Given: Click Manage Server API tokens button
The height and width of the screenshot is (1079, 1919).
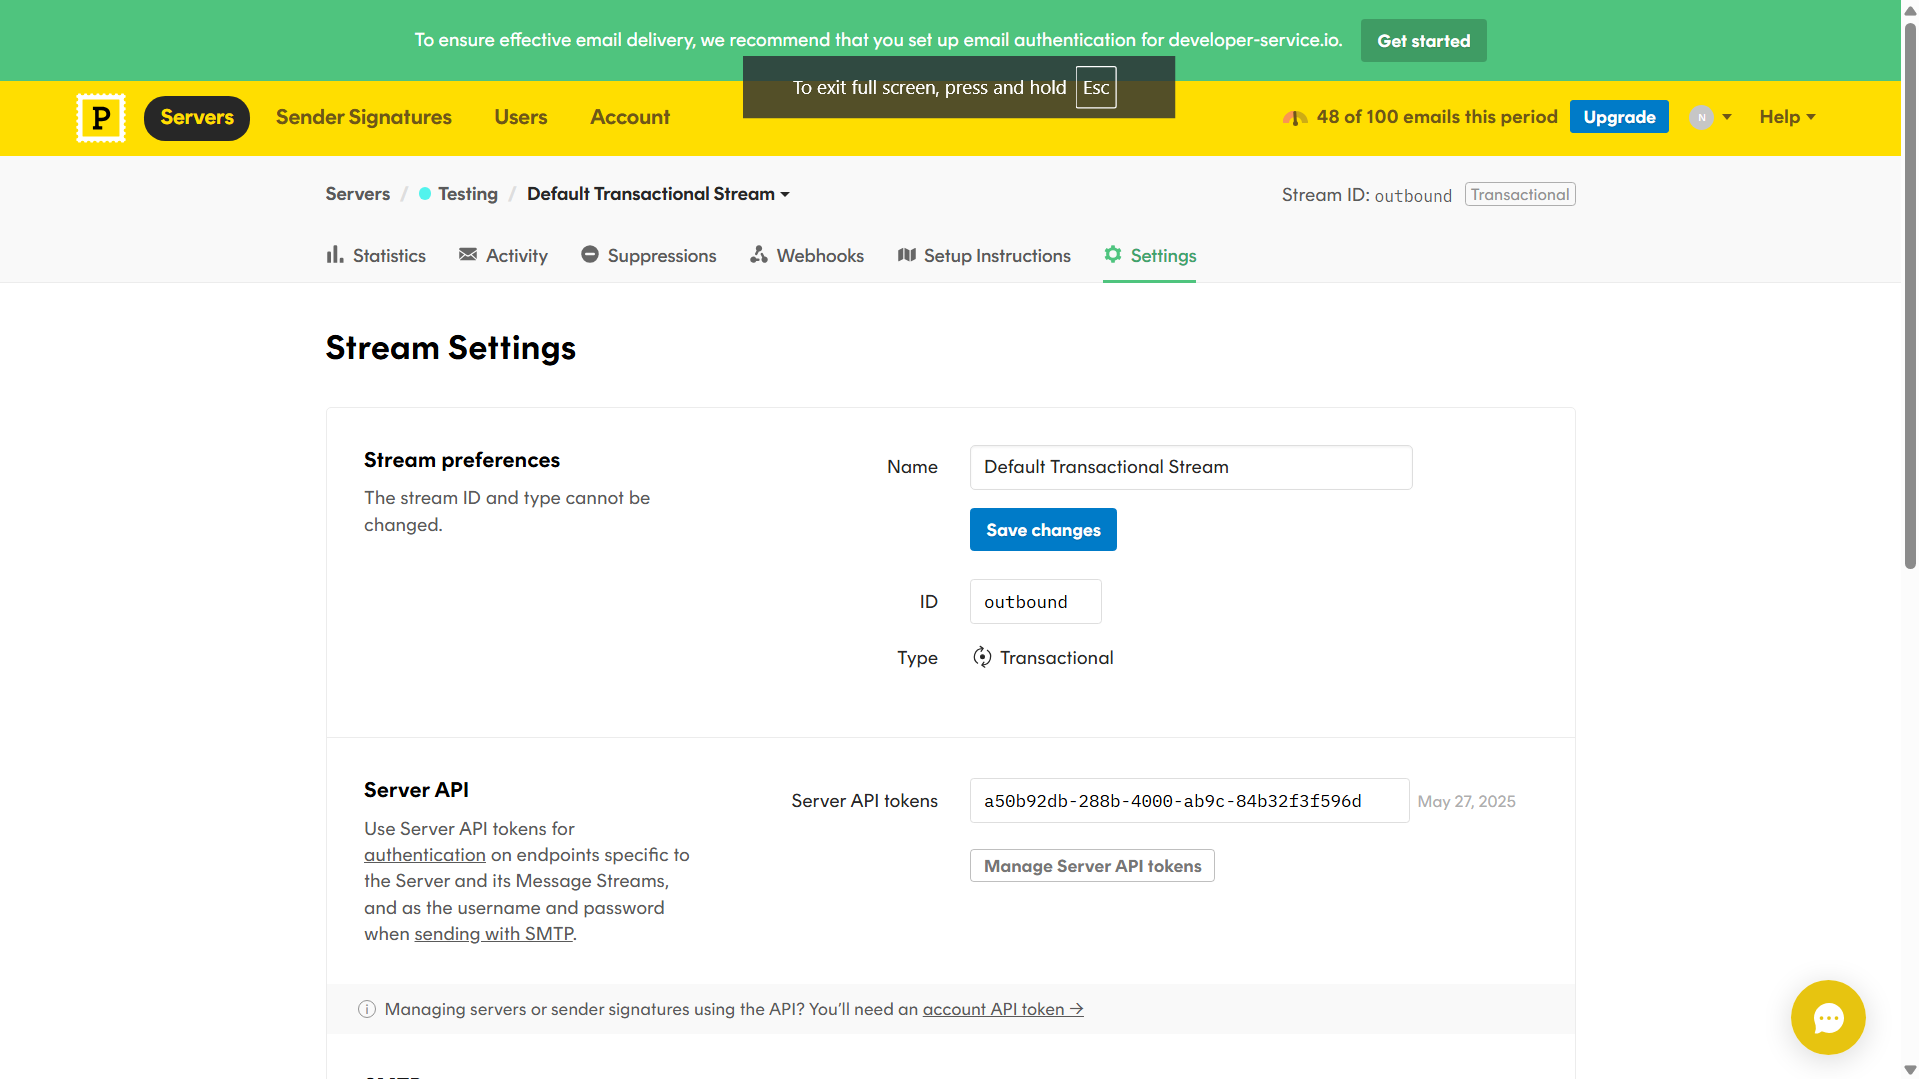Looking at the screenshot, I should click(x=1092, y=866).
